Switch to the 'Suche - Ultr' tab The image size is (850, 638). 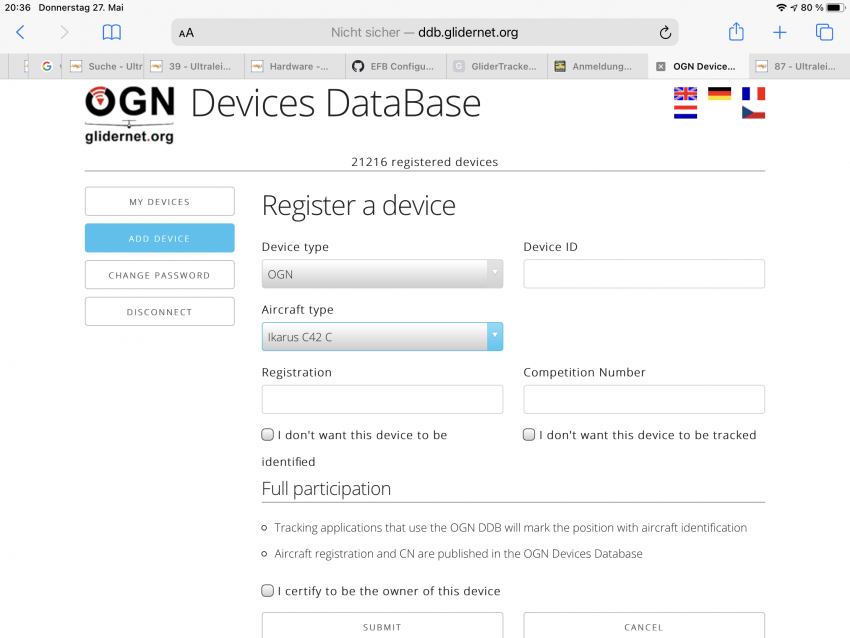[105, 66]
